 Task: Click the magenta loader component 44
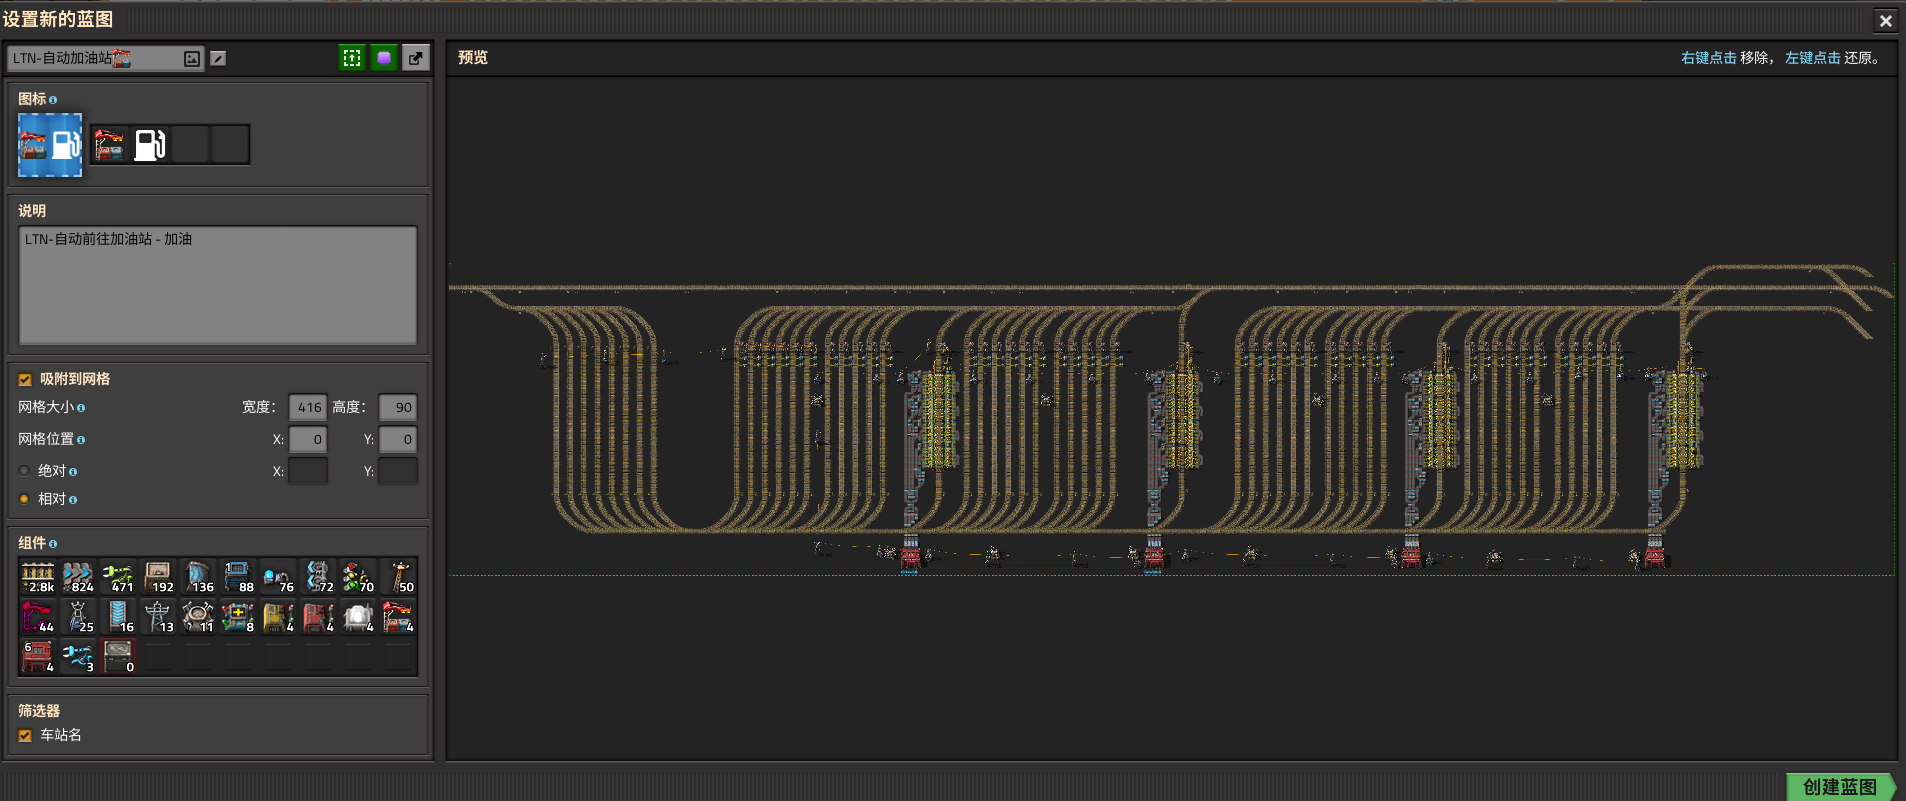point(38,617)
